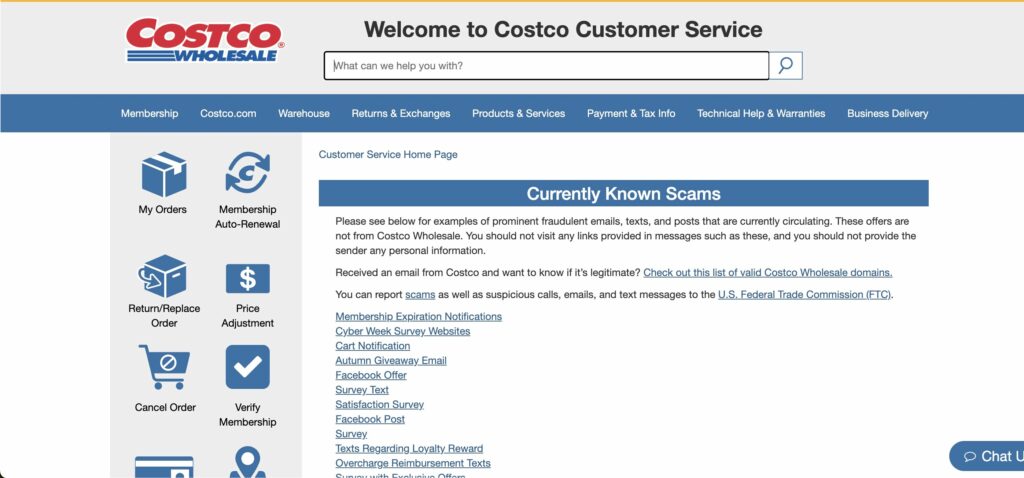The width and height of the screenshot is (1024, 478).
Task: Open Texts Regarding Loyalty Reward link
Action: pyautogui.click(x=409, y=449)
